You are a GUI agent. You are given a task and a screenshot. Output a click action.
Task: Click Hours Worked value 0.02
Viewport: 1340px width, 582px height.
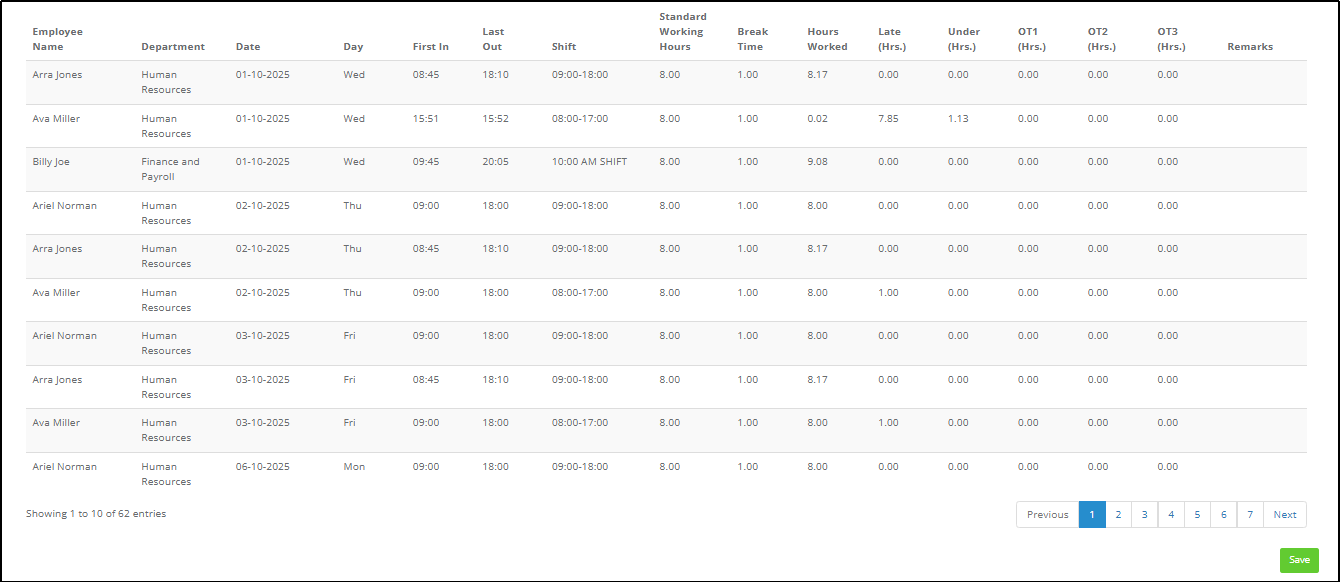click(x=818, y=119)
